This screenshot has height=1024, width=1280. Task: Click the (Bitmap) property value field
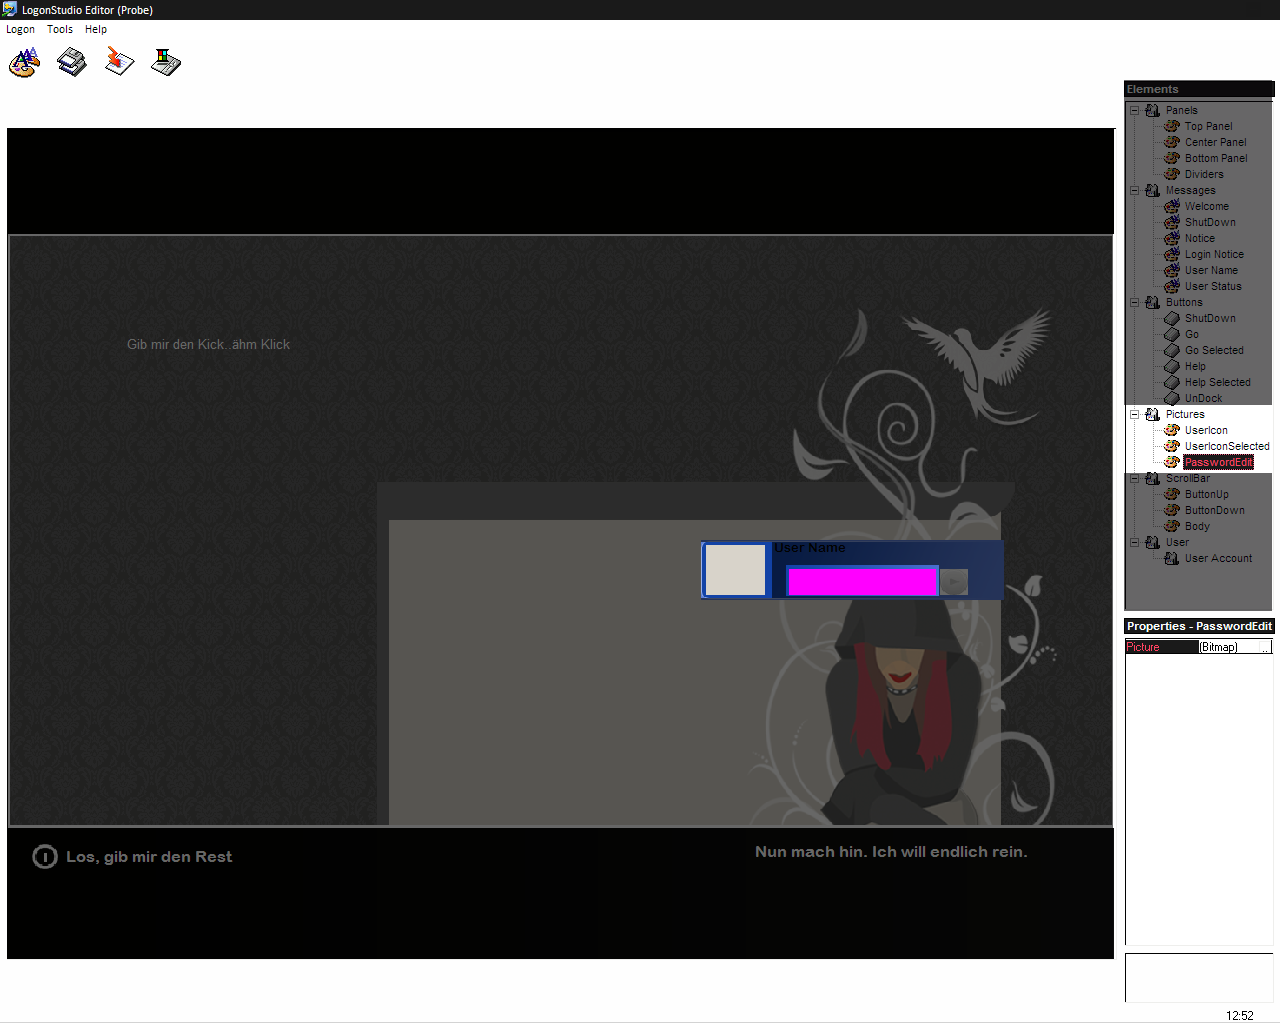1228,647
